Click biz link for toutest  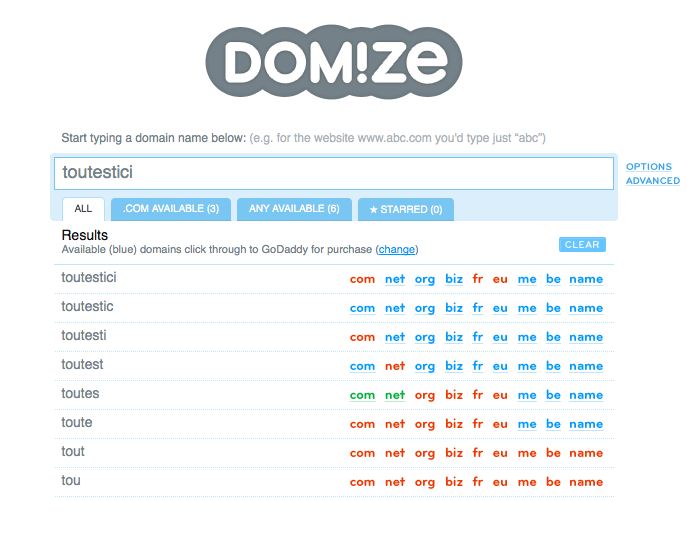click(454, 366)
